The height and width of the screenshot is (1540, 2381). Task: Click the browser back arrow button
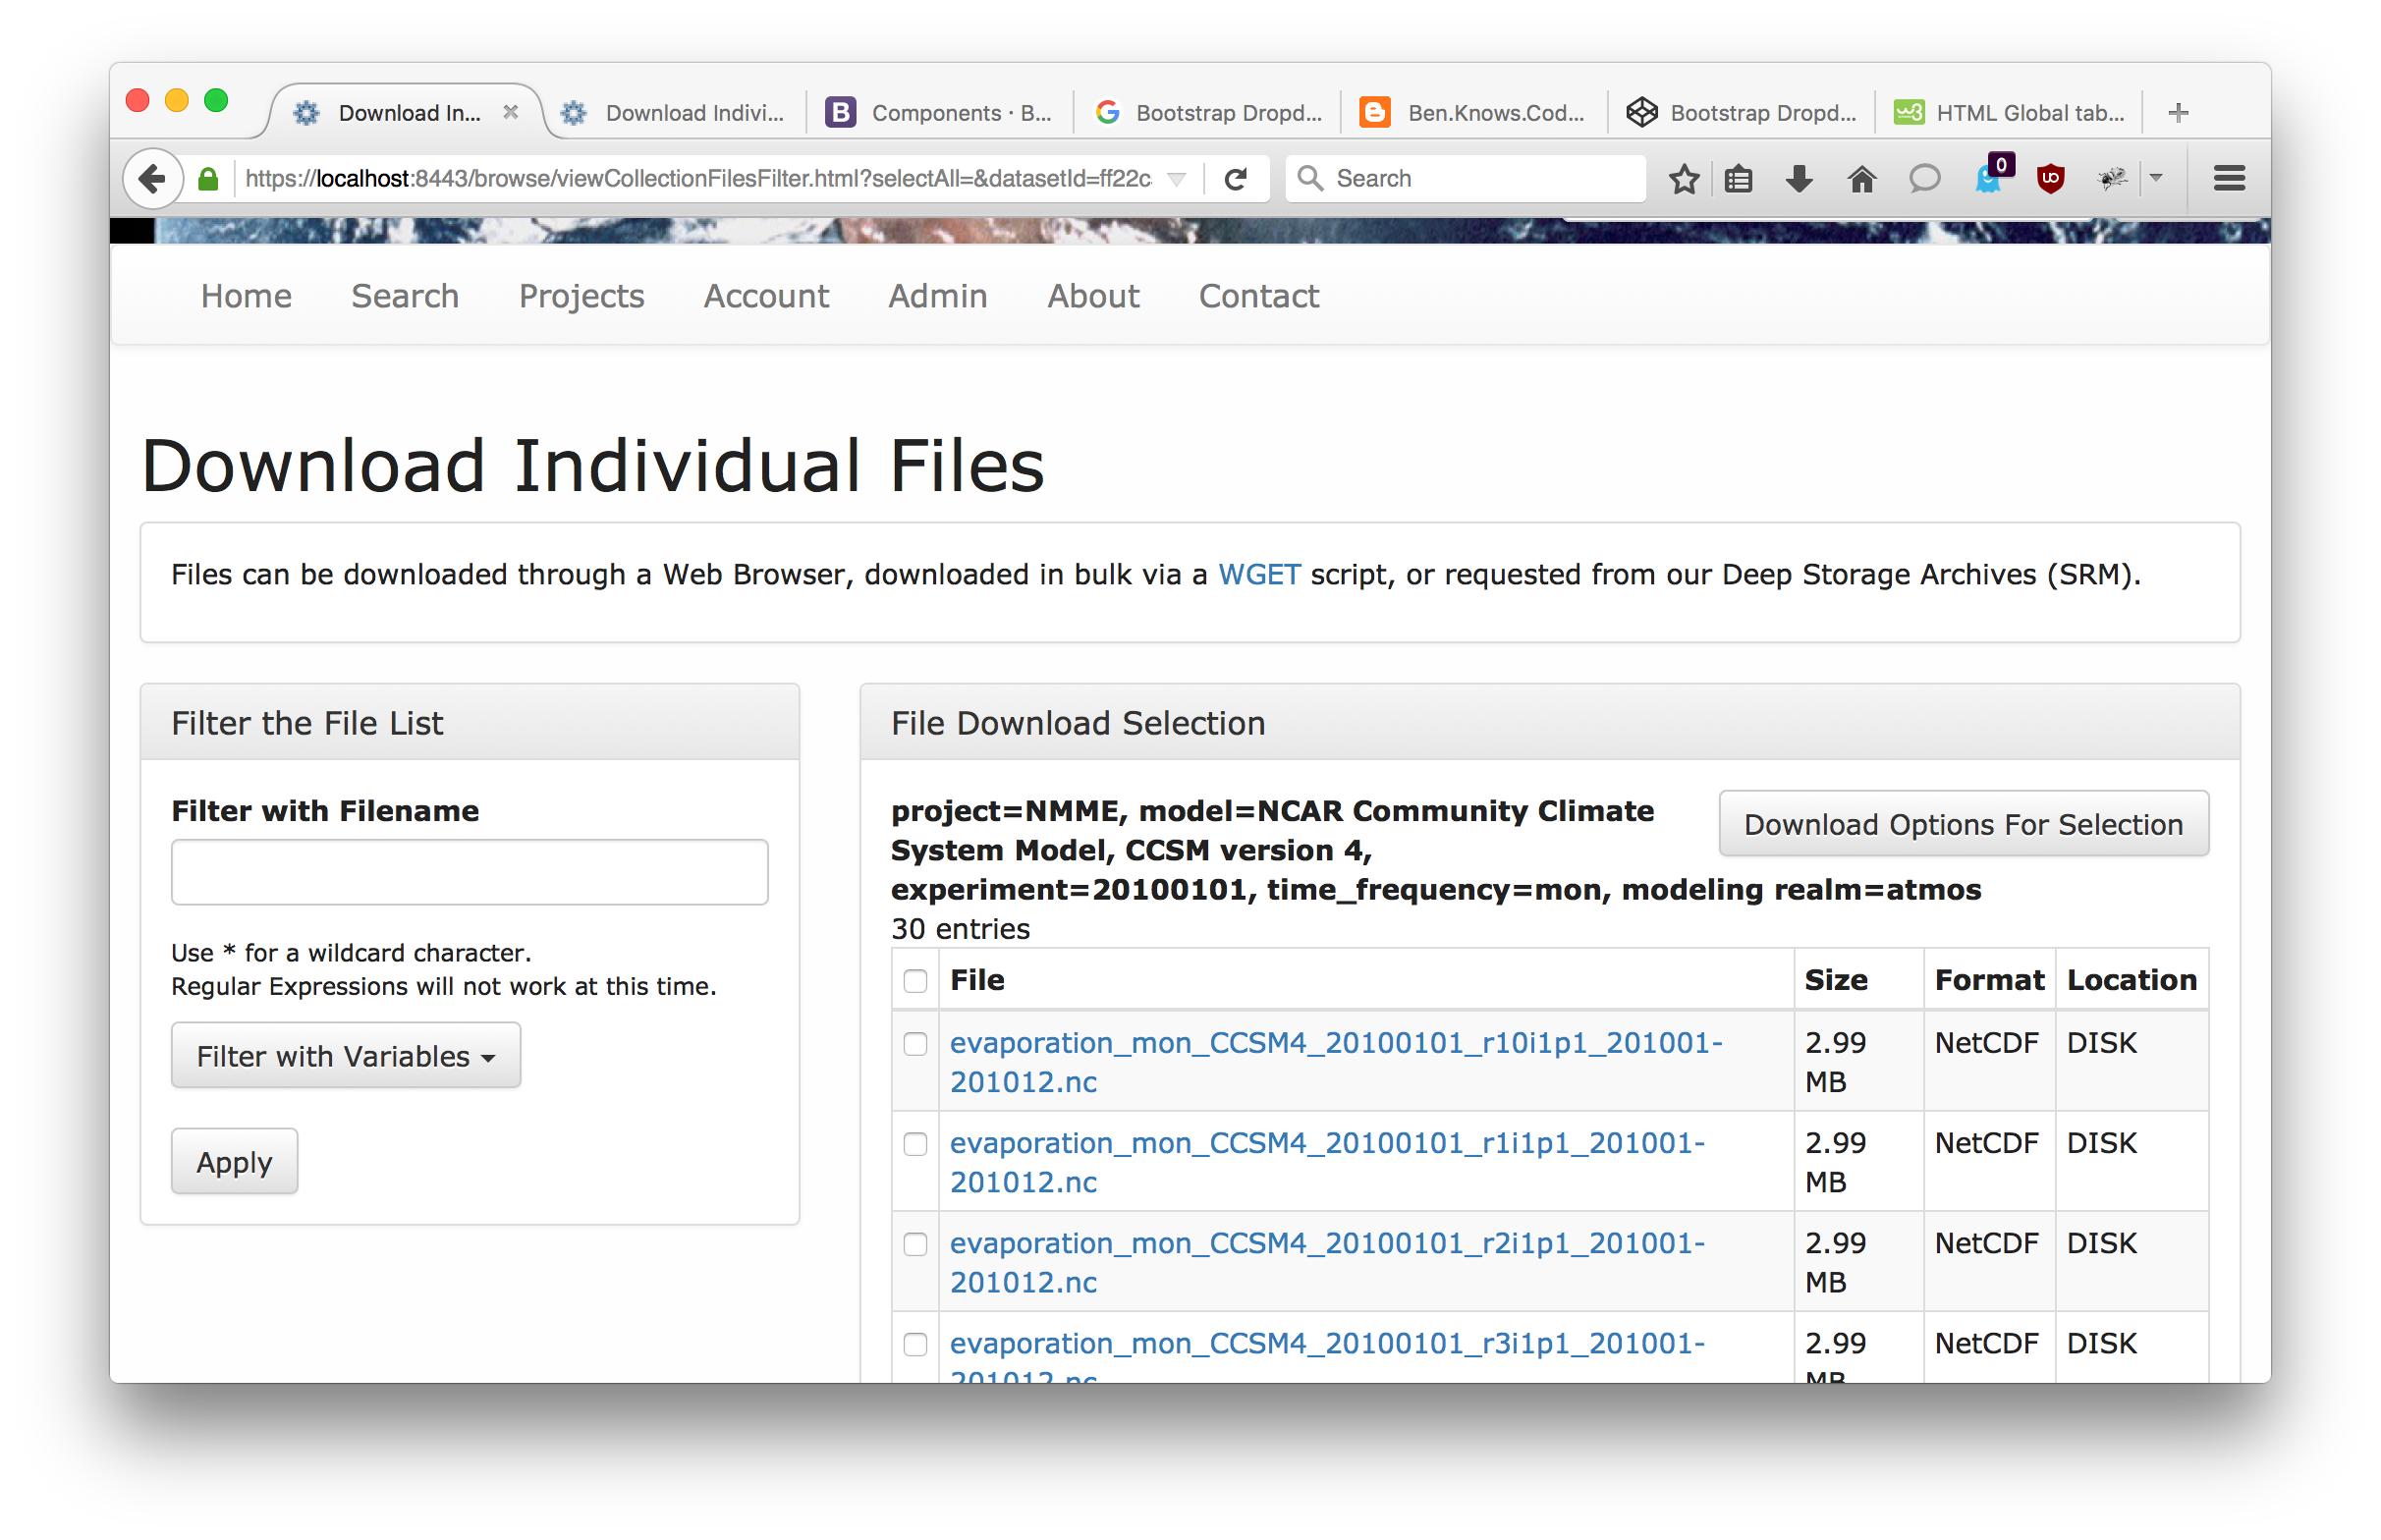coord(152,179)
